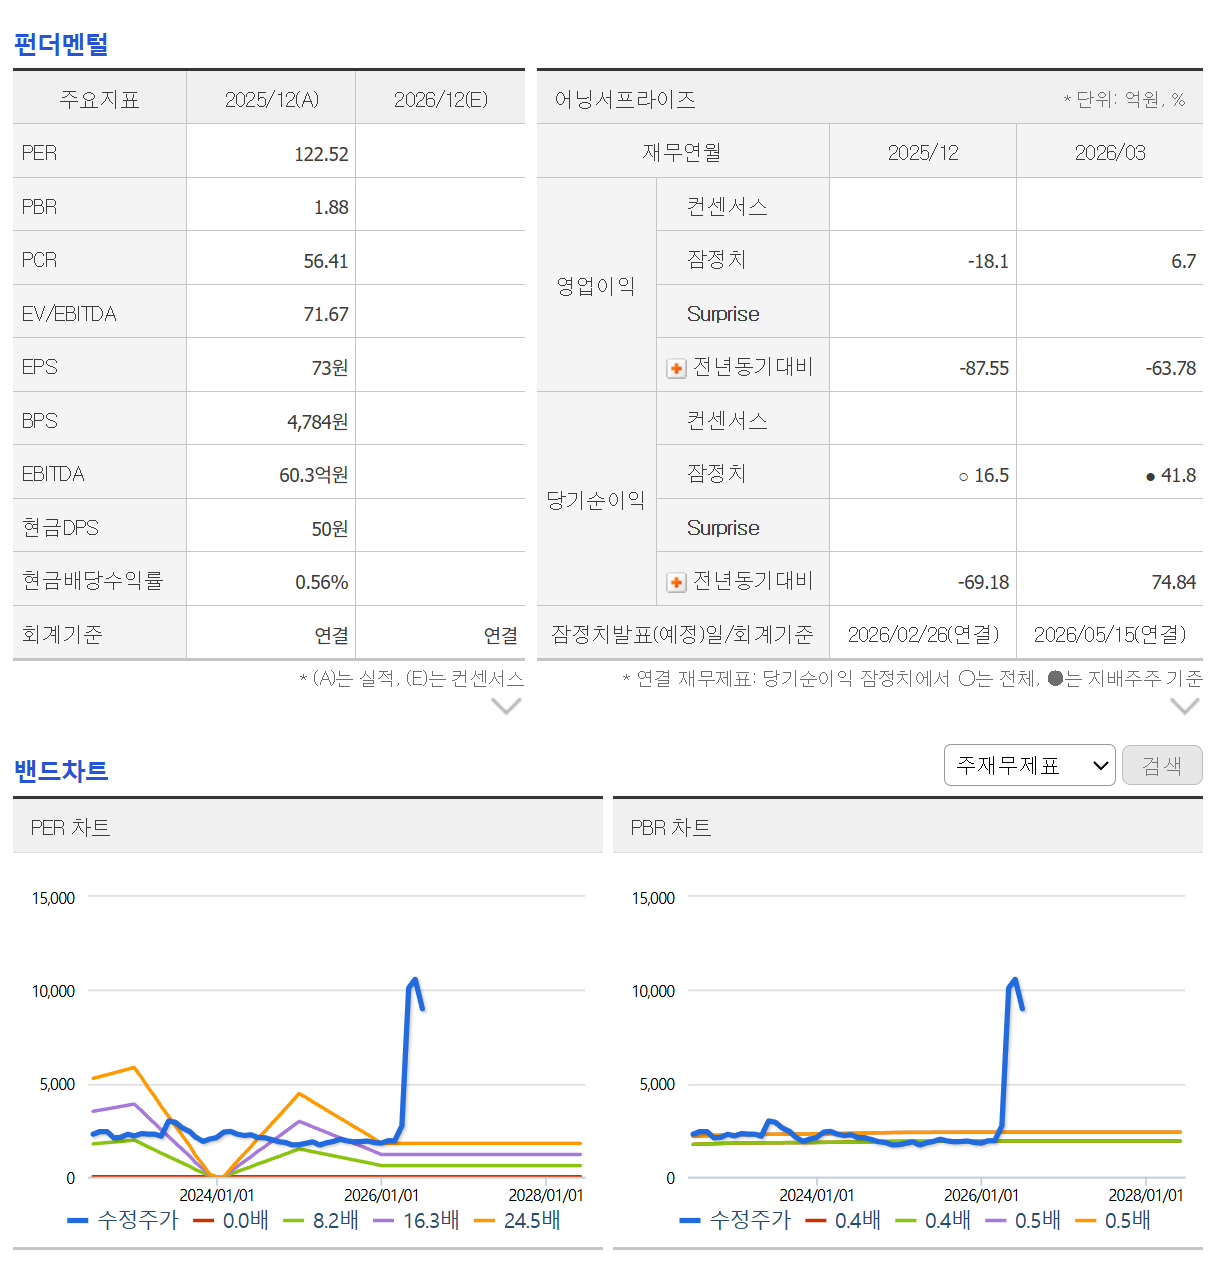1213x1271 pixels.
Task: Toggle green 0.4배 legend in PBR chart
Action: (933, 1220)
